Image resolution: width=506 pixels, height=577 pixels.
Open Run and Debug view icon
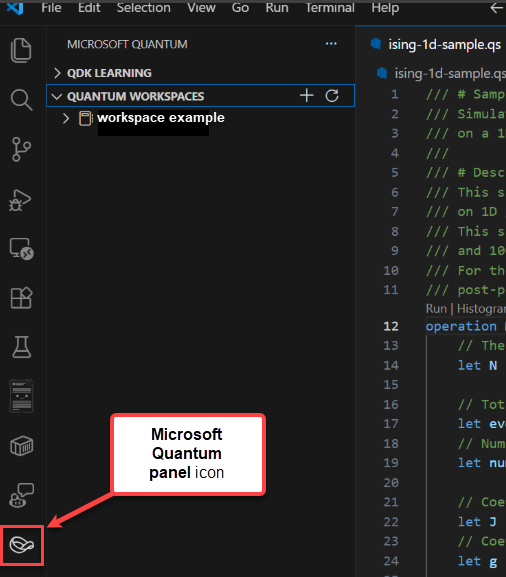[x=21, y=200]
